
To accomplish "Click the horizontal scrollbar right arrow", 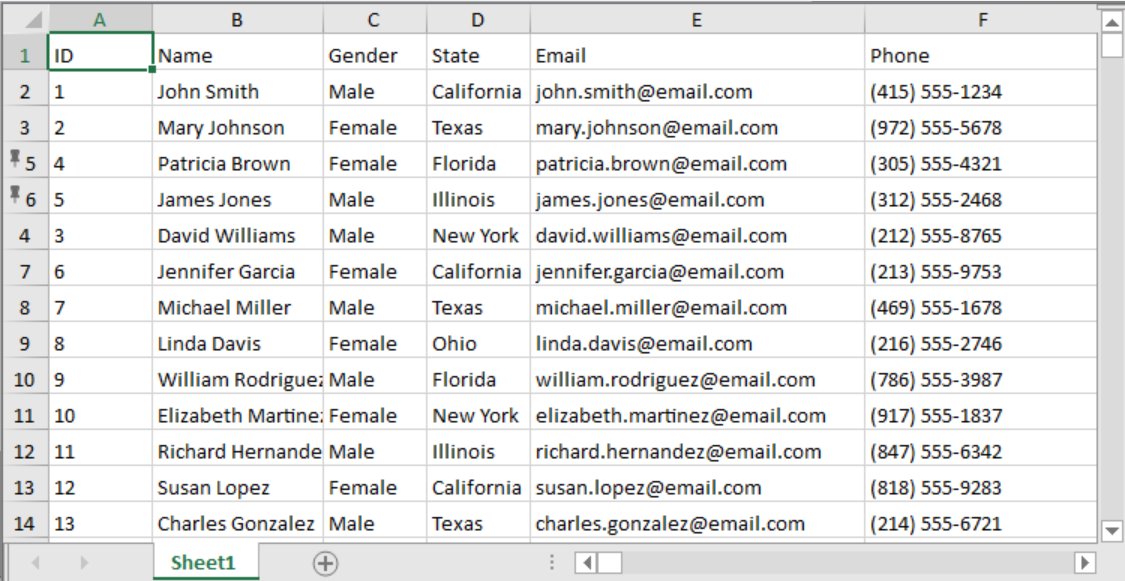I will (x=1083, y=564).
